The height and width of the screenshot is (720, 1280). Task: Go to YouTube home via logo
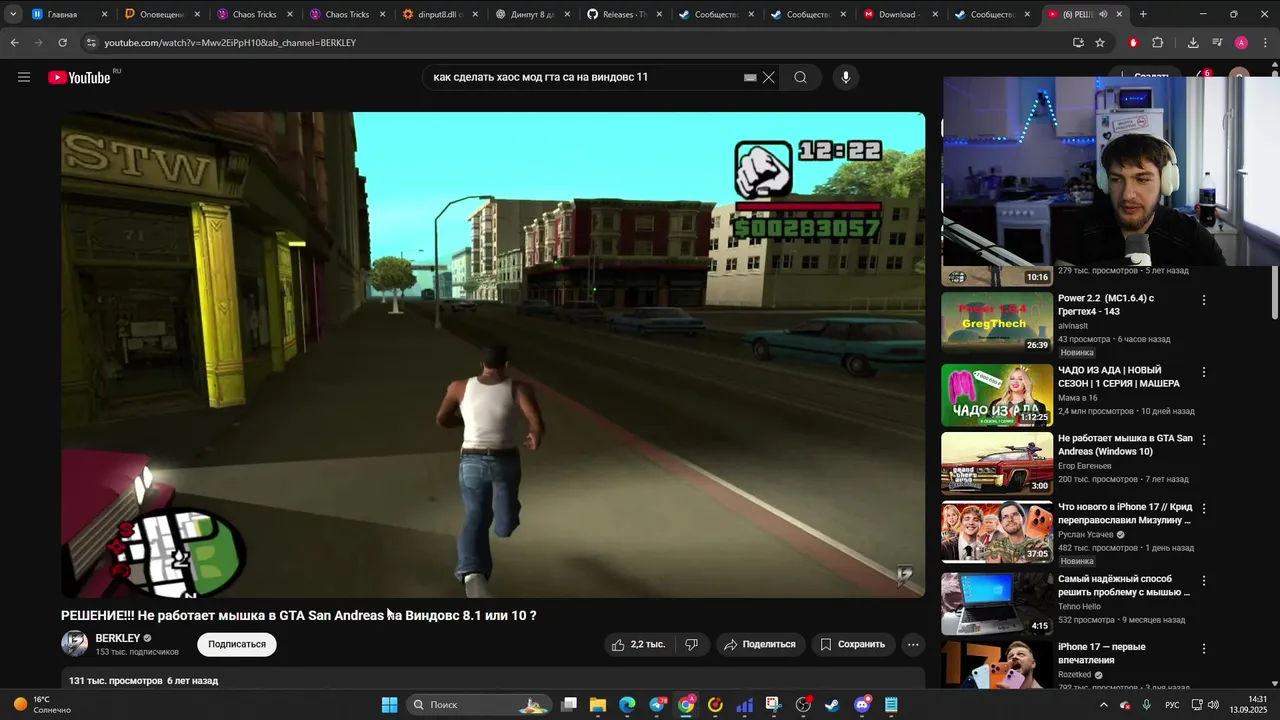click(79, 77)
